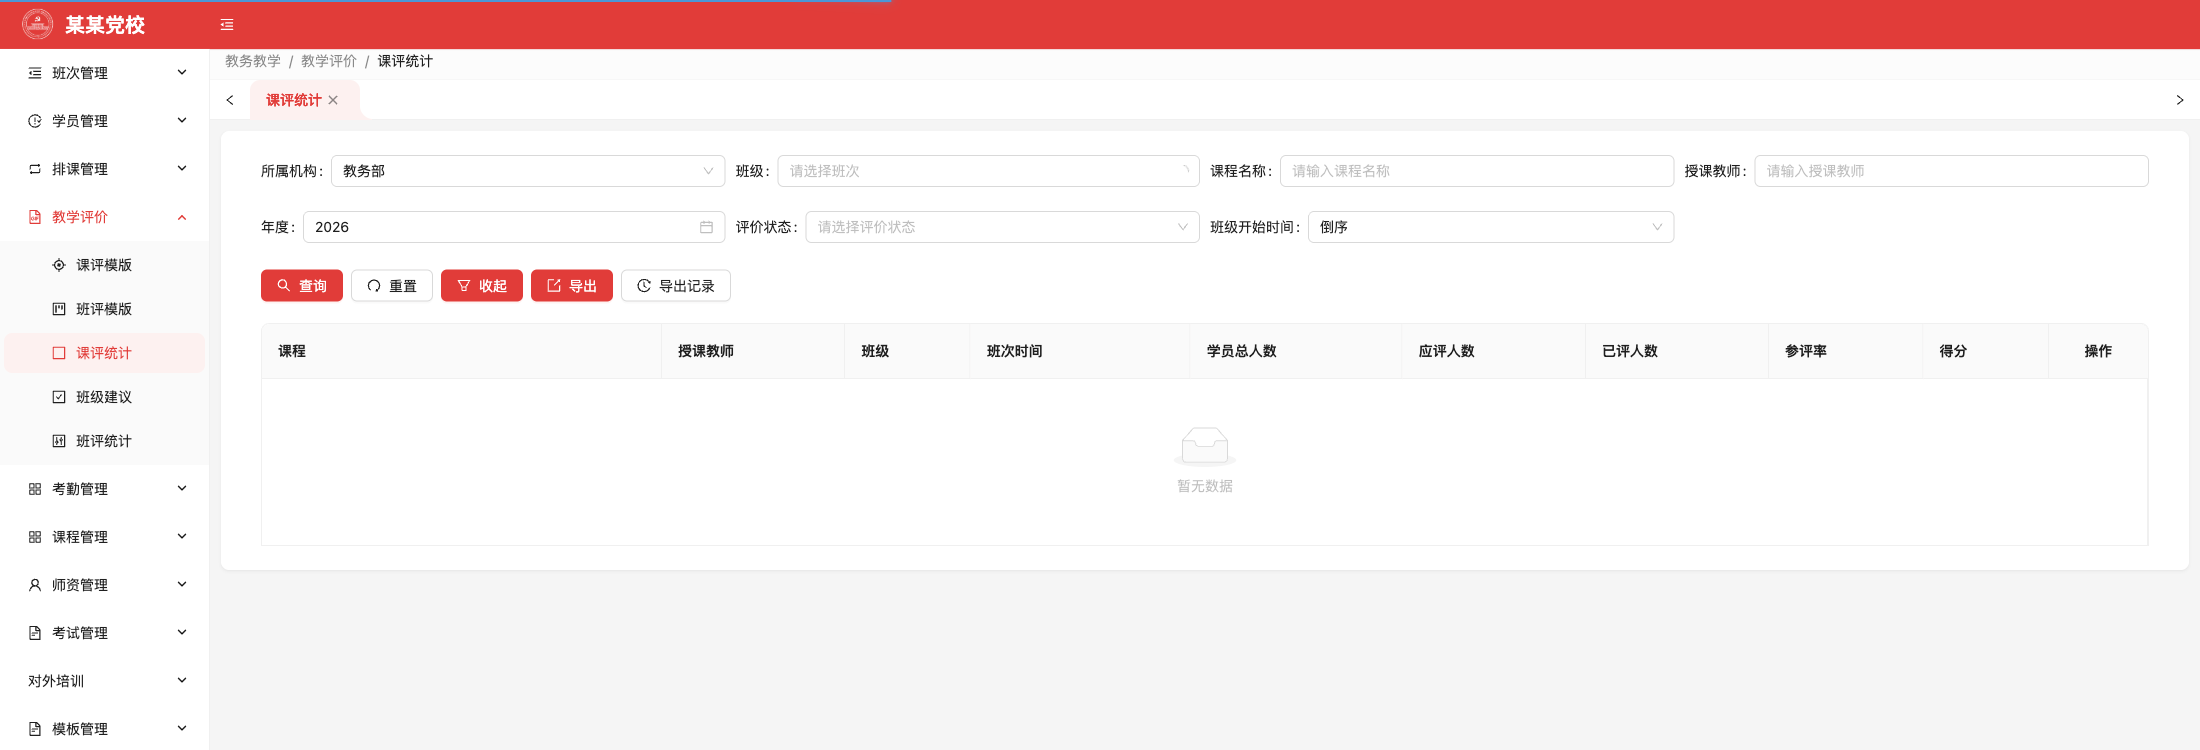Open the 班级开始时间 sort dropdown

click(x=1491, y=227)
